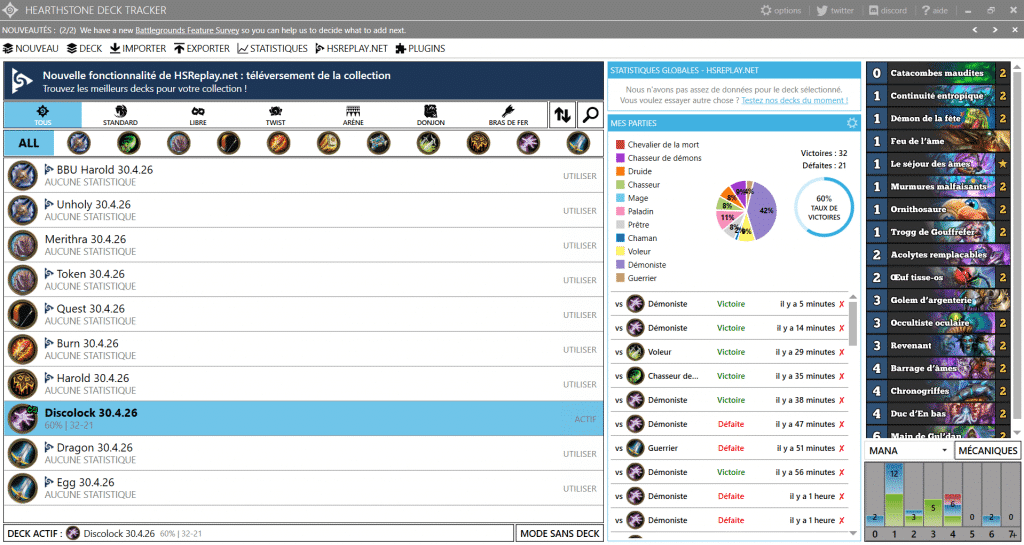
Task: Click the Burn deck class portrait
Action: (22, 349)
